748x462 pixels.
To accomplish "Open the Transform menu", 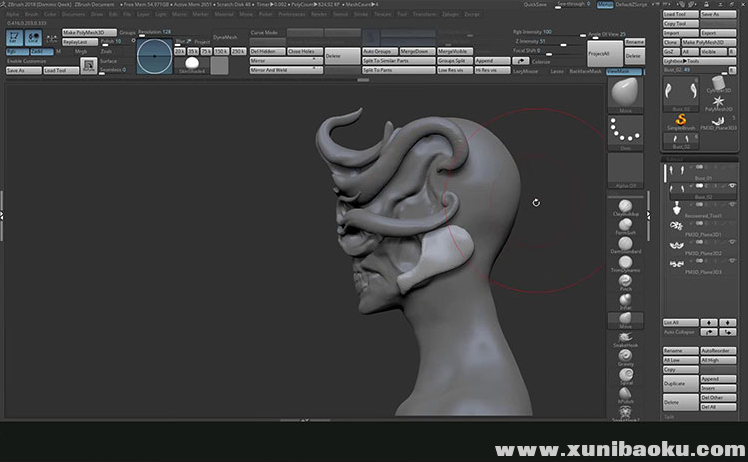I will click(x=424, y=15).
